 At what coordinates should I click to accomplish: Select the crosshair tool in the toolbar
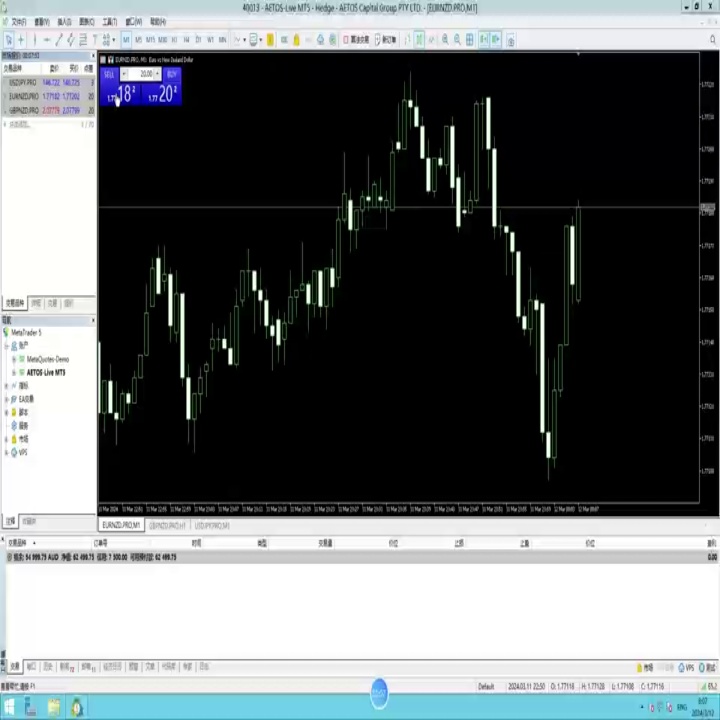click(x=21, y=40)
